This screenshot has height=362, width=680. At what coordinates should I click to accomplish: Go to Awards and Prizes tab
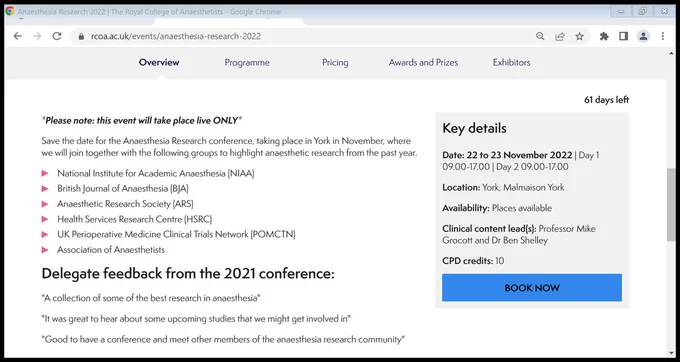tap(423, 62)
